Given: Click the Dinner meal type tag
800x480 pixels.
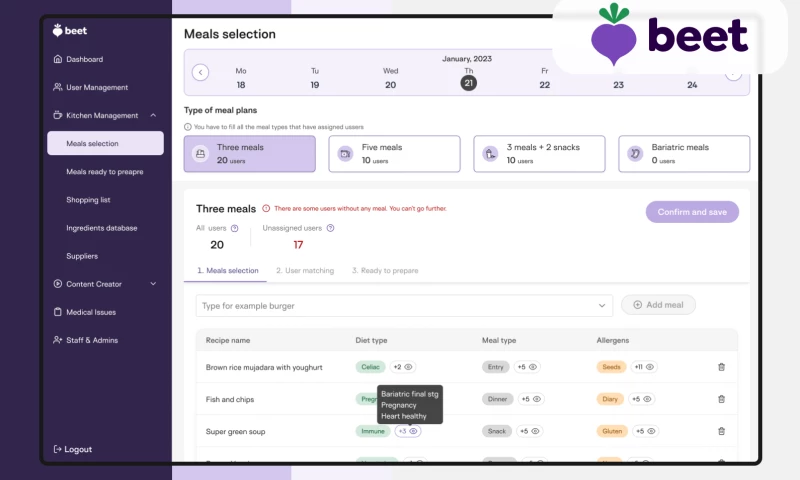Looking at the screenshot, I should 497,399.
